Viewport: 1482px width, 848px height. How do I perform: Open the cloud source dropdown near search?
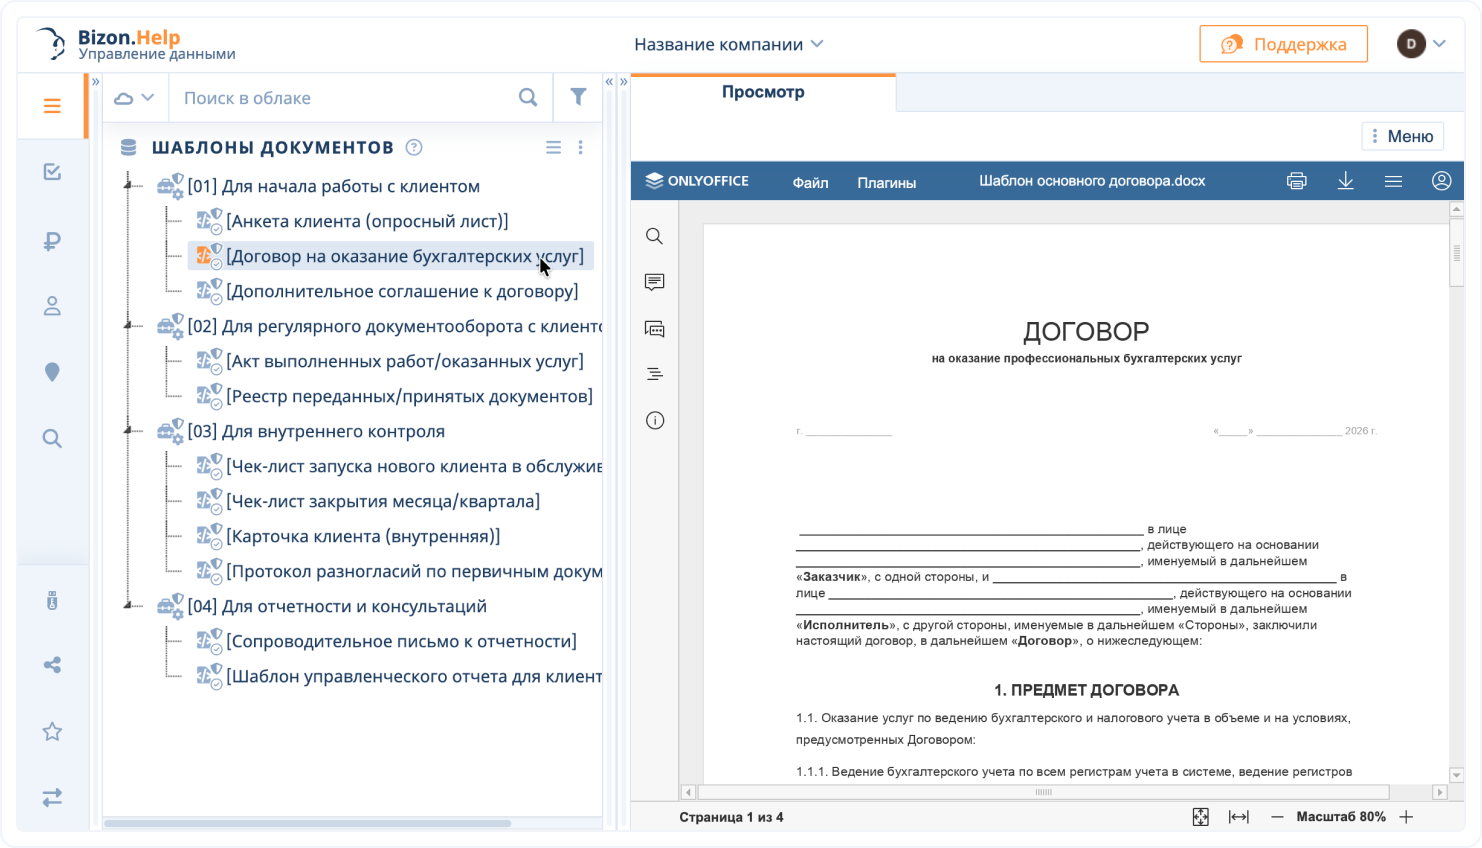[134, 96]
